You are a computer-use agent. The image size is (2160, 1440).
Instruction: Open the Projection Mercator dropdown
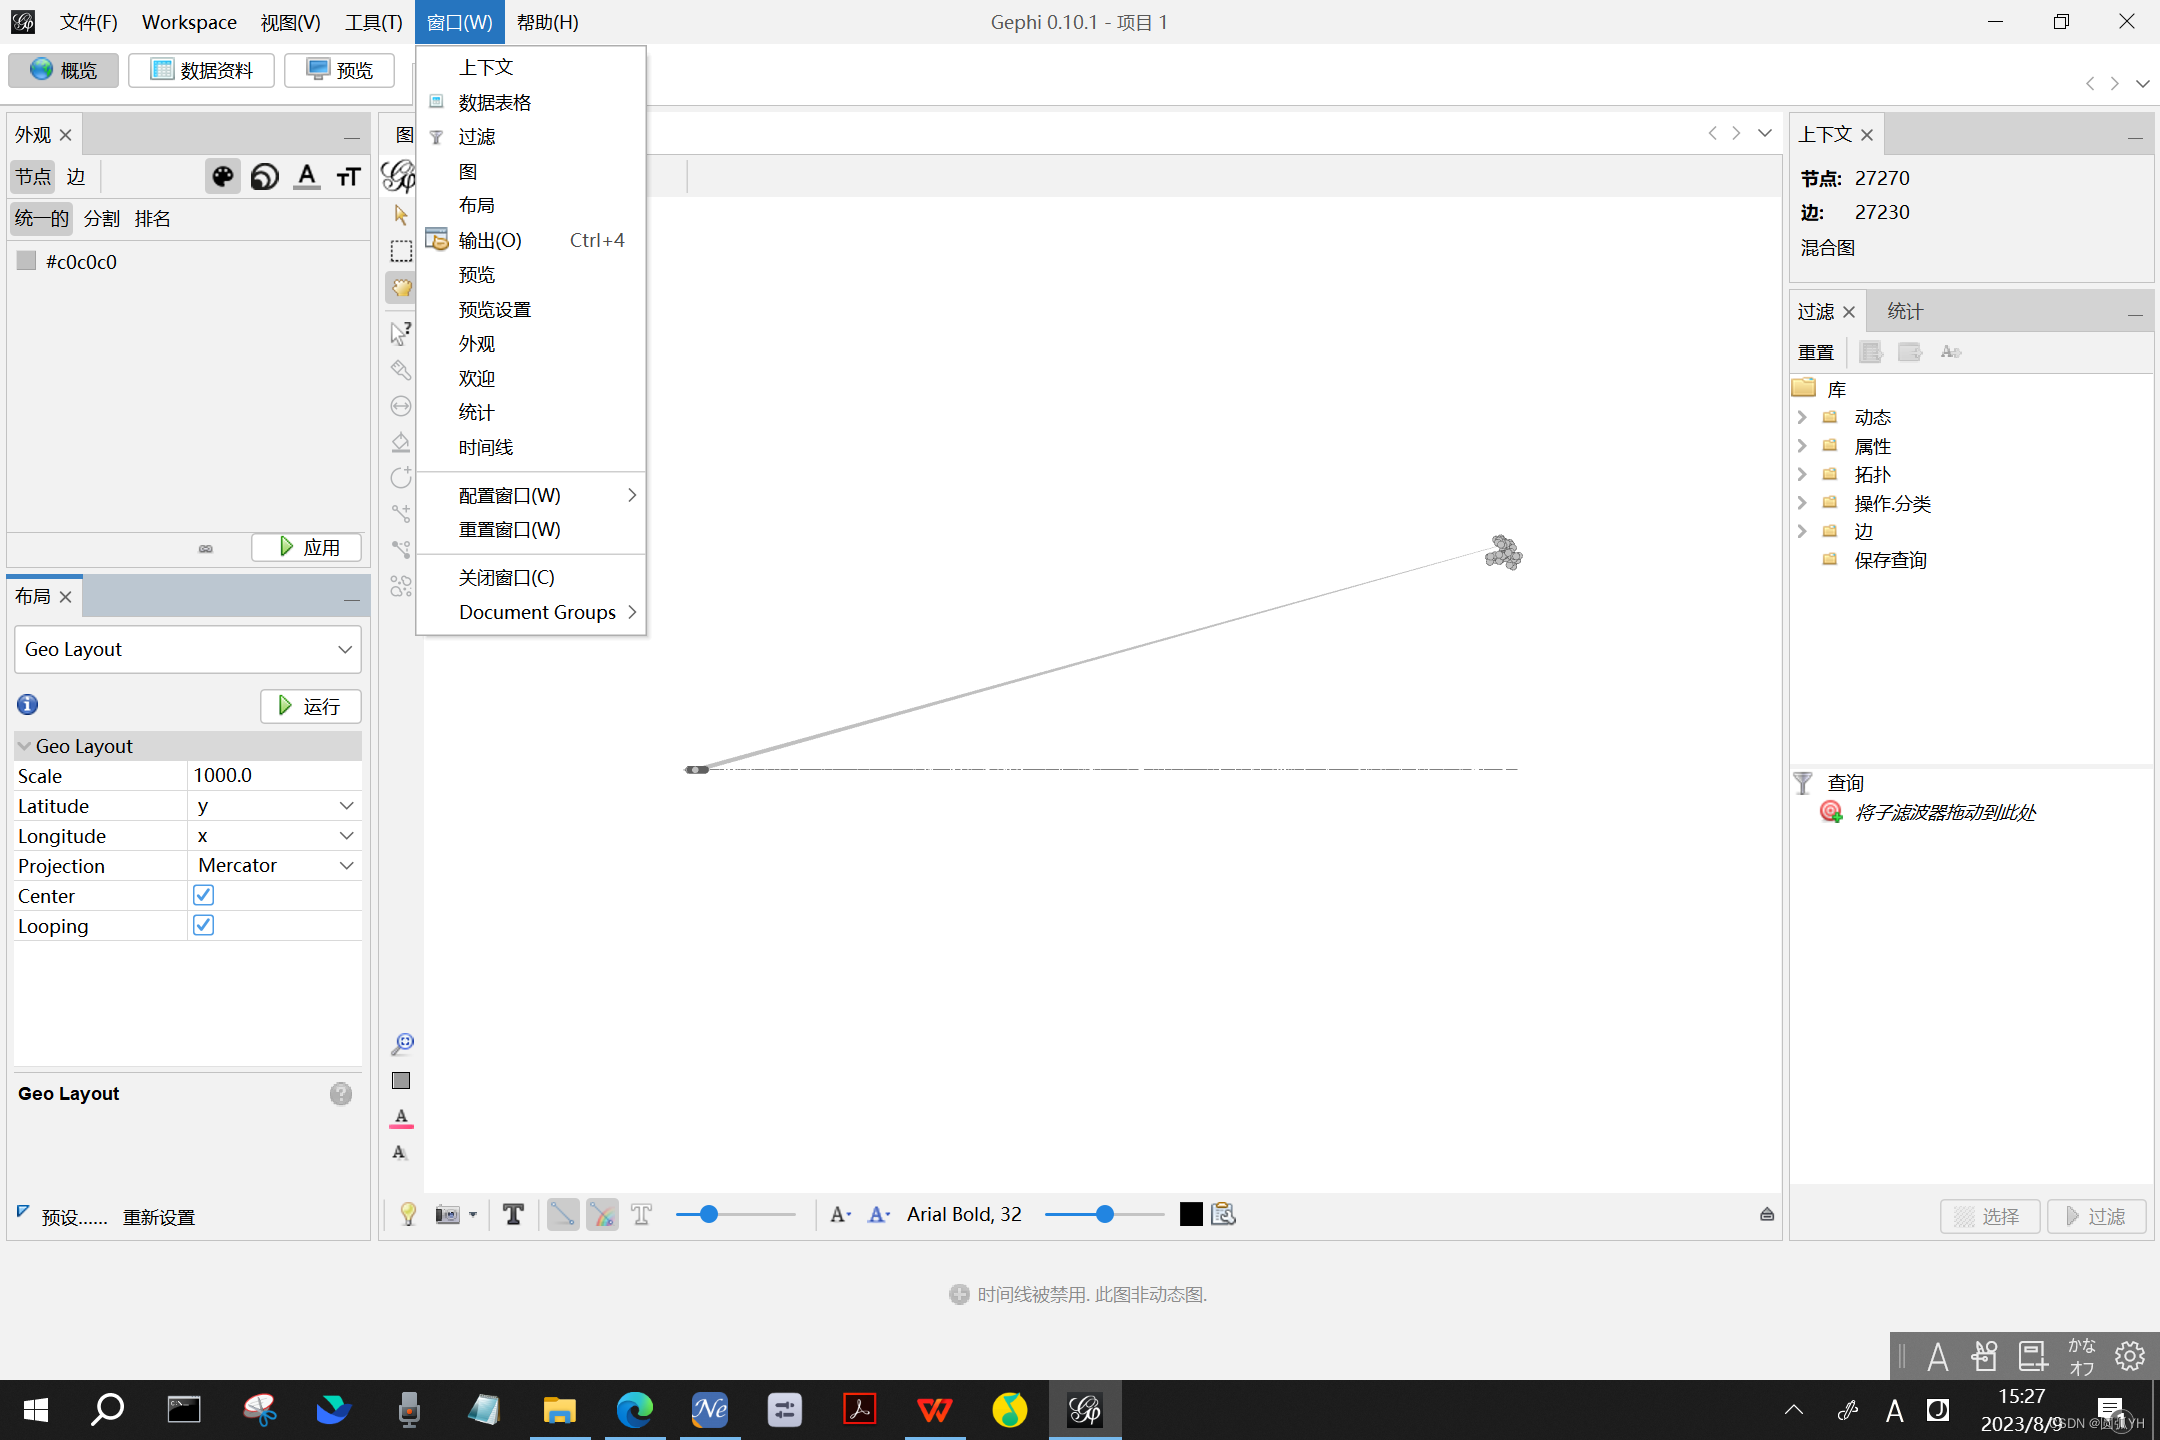tap(274, 865)
